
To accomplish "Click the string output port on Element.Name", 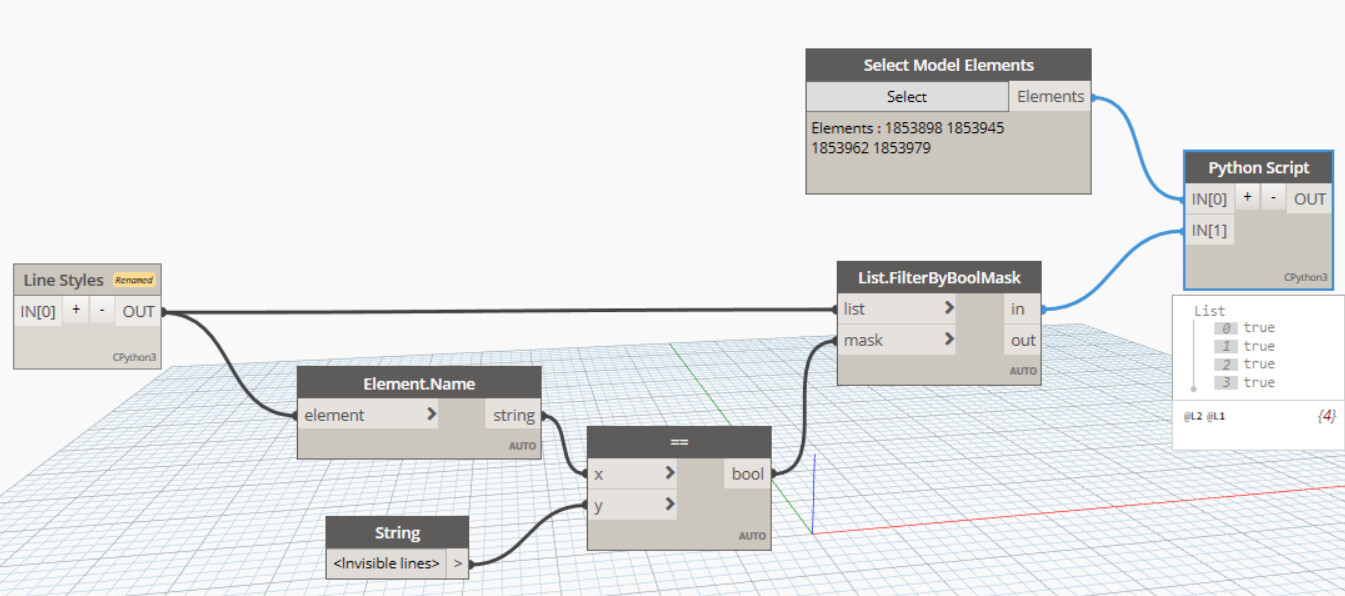I will point(513,414).
